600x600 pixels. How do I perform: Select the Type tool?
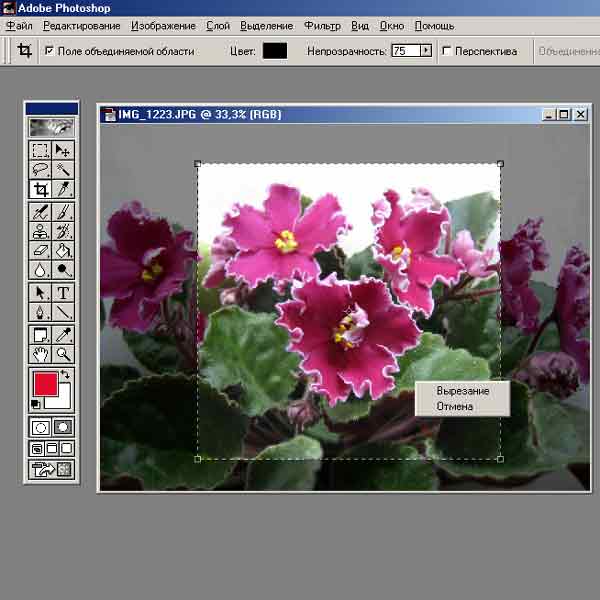[x=63, y=293]
